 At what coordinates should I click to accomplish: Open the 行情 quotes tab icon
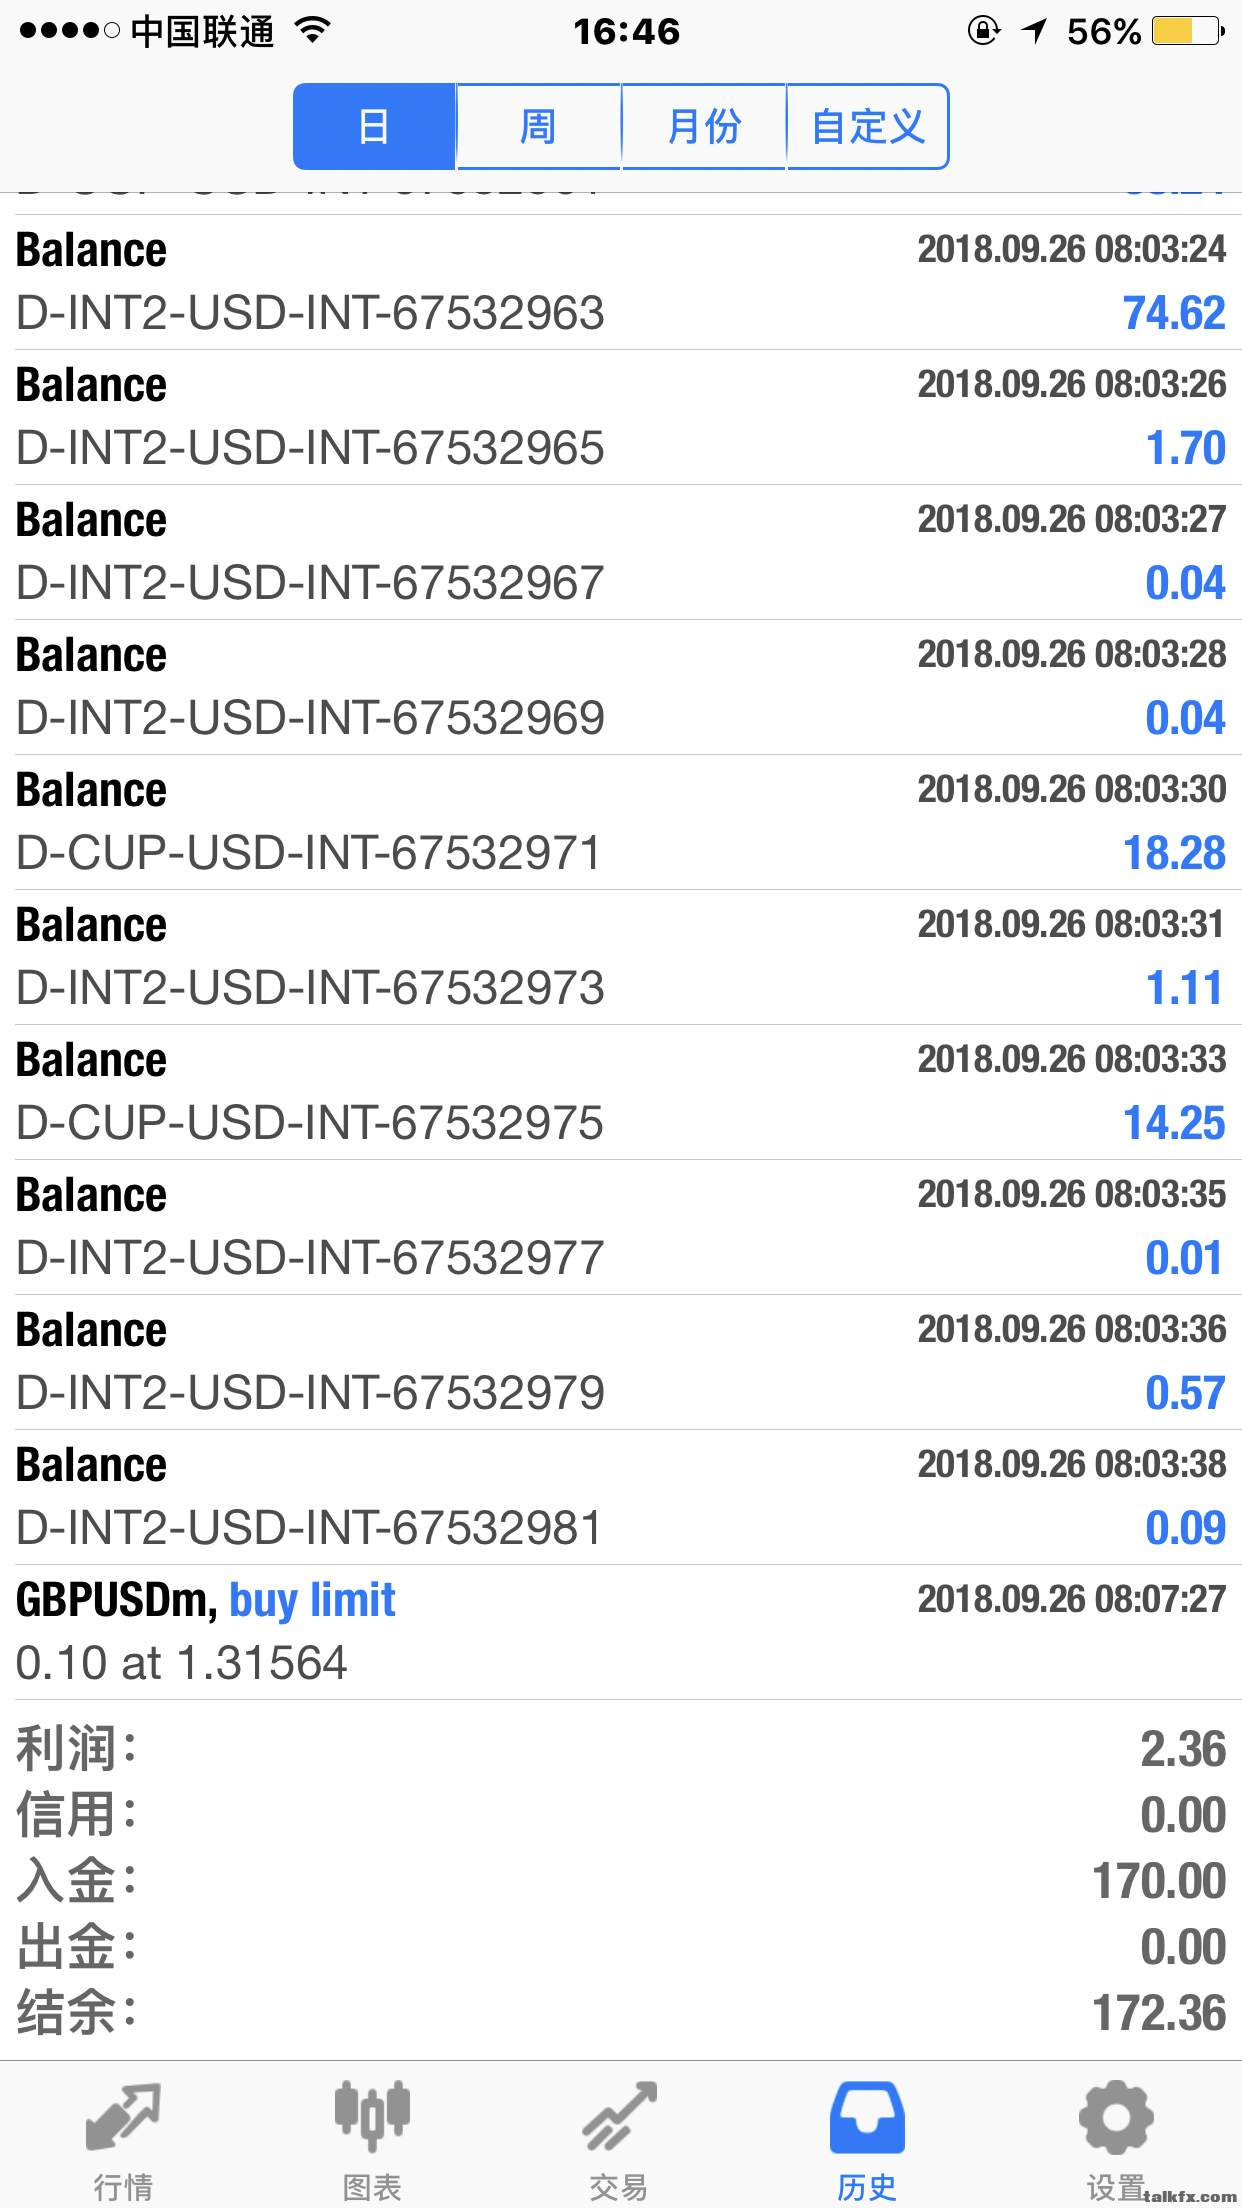pos(123,2118)
